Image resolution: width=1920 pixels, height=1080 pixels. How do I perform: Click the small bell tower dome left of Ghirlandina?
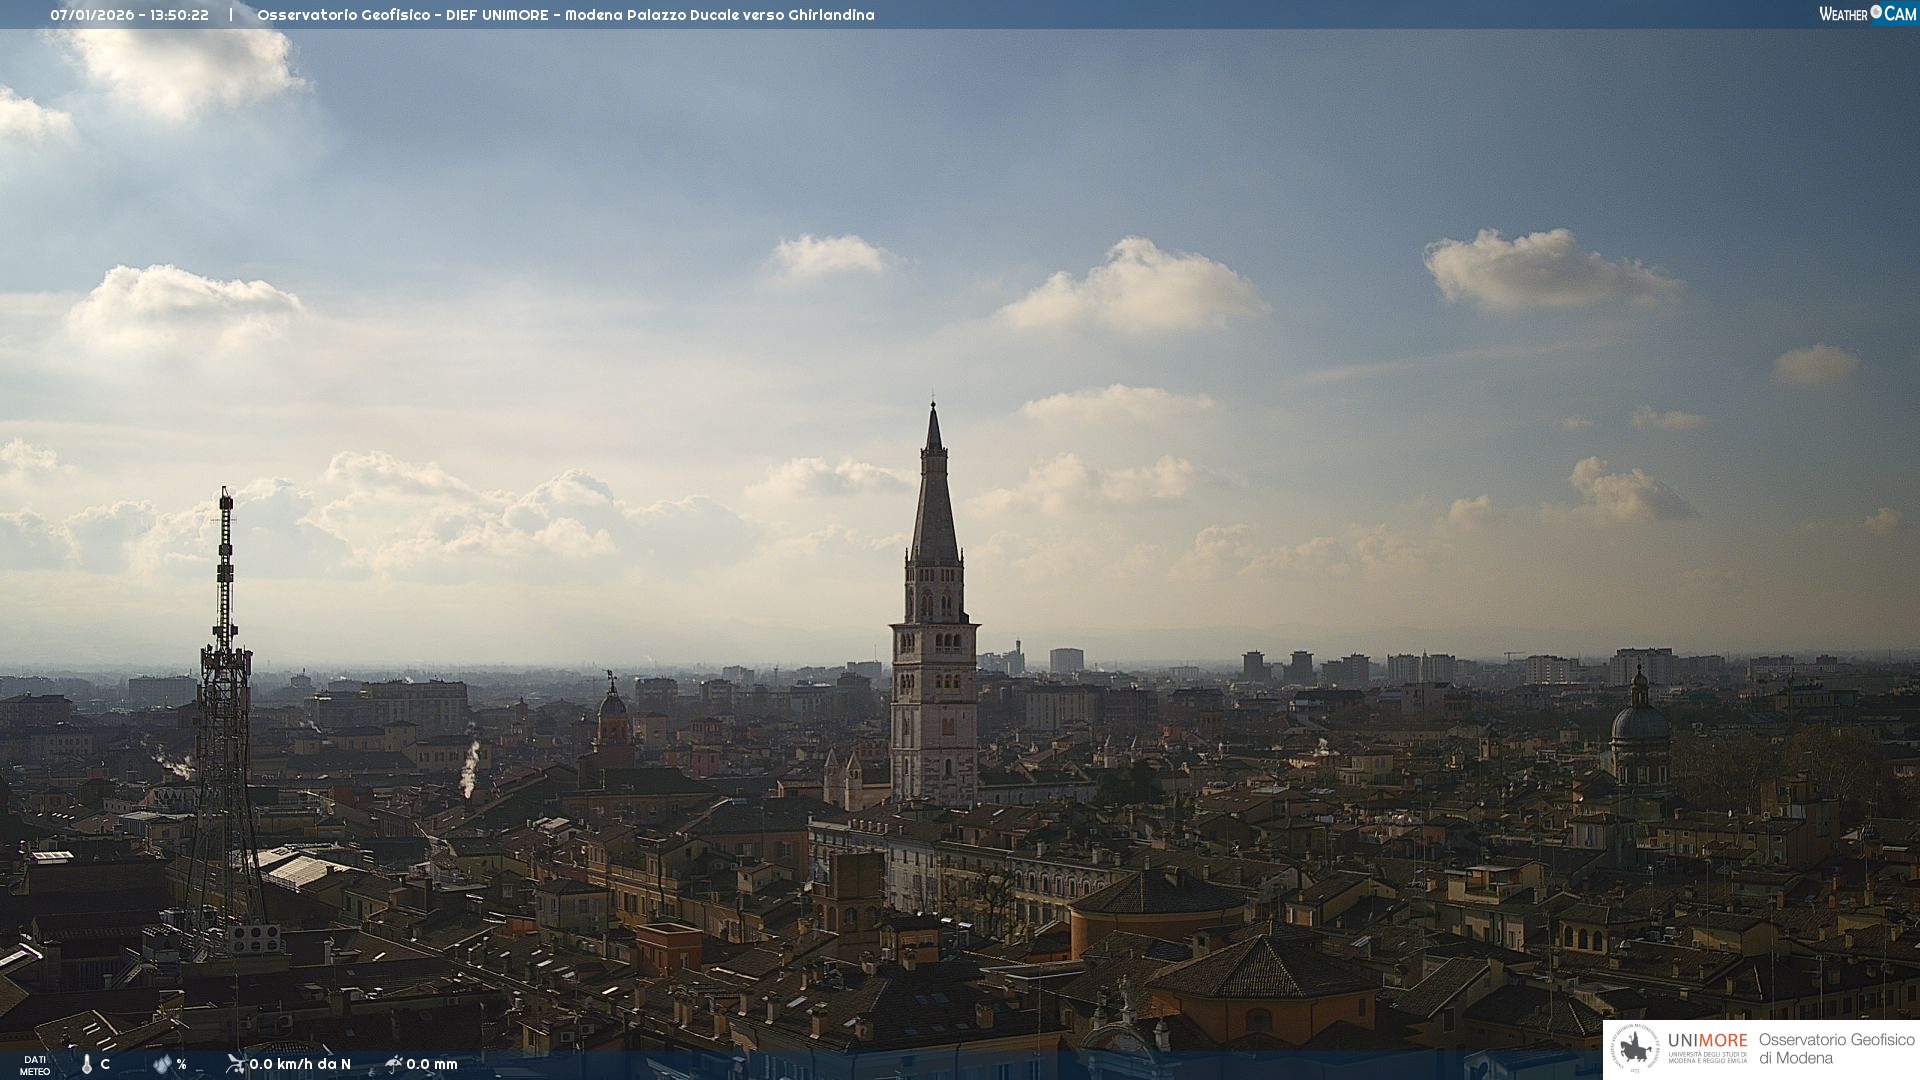pyautogui.click(x=612, y=703)
